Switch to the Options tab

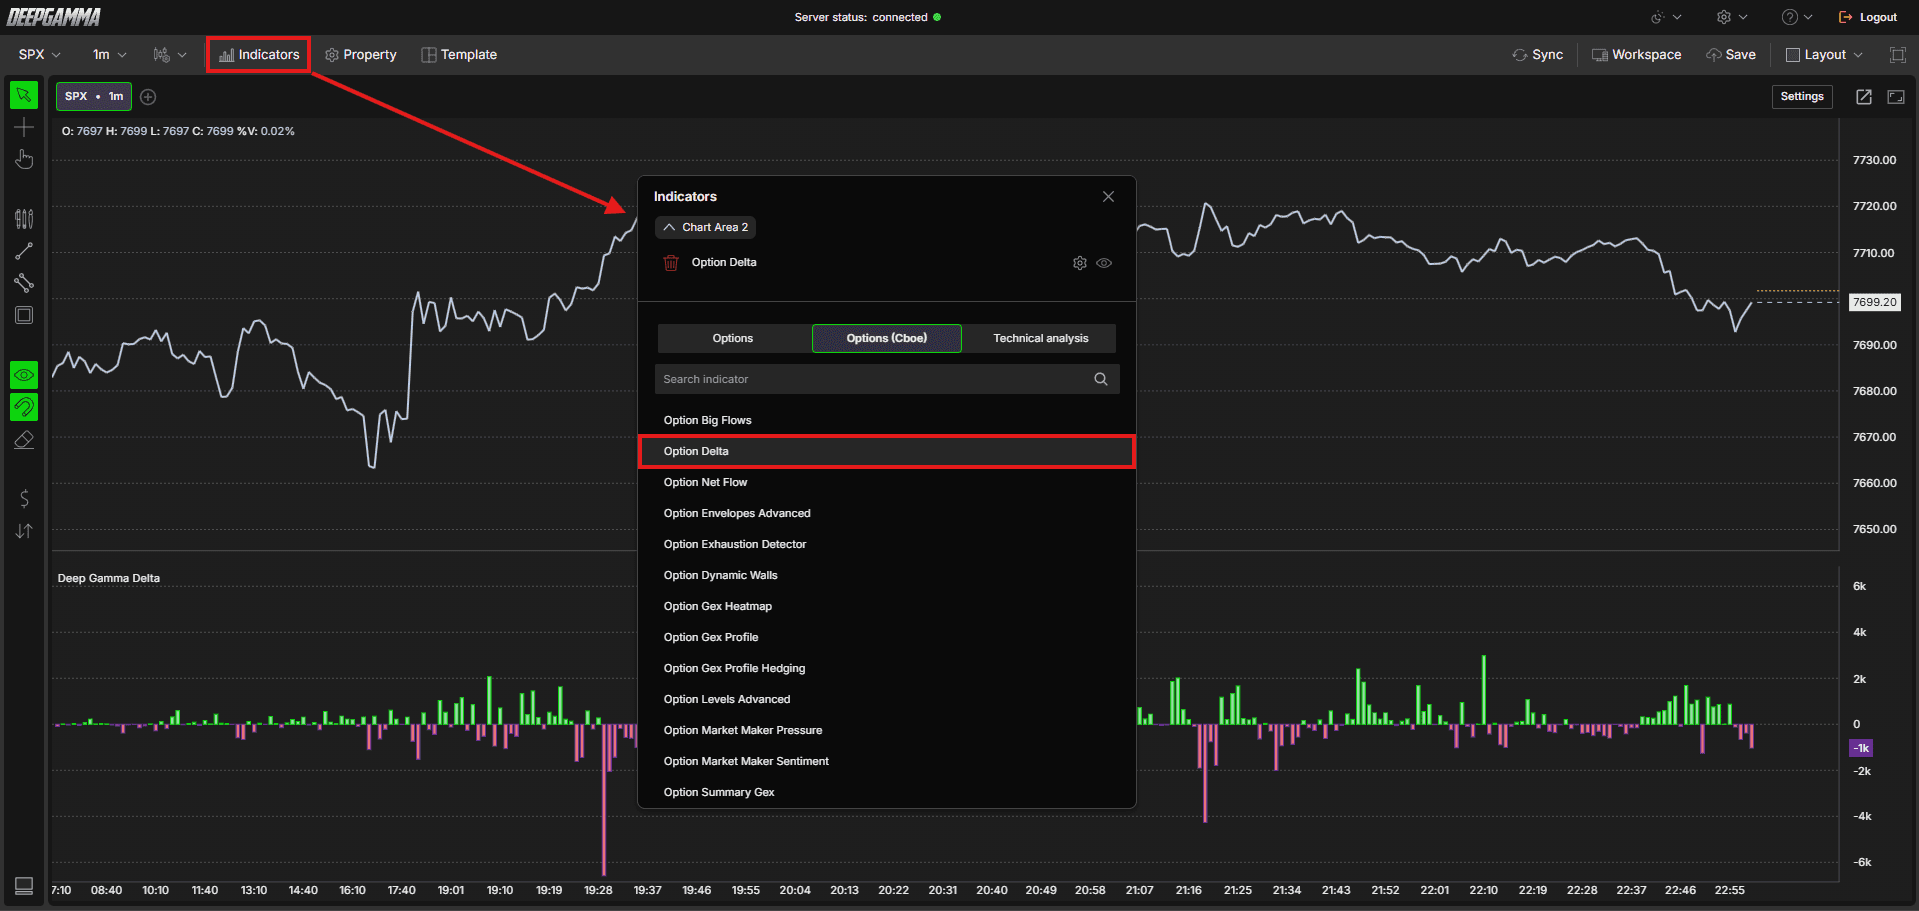[x=733, y=338]
